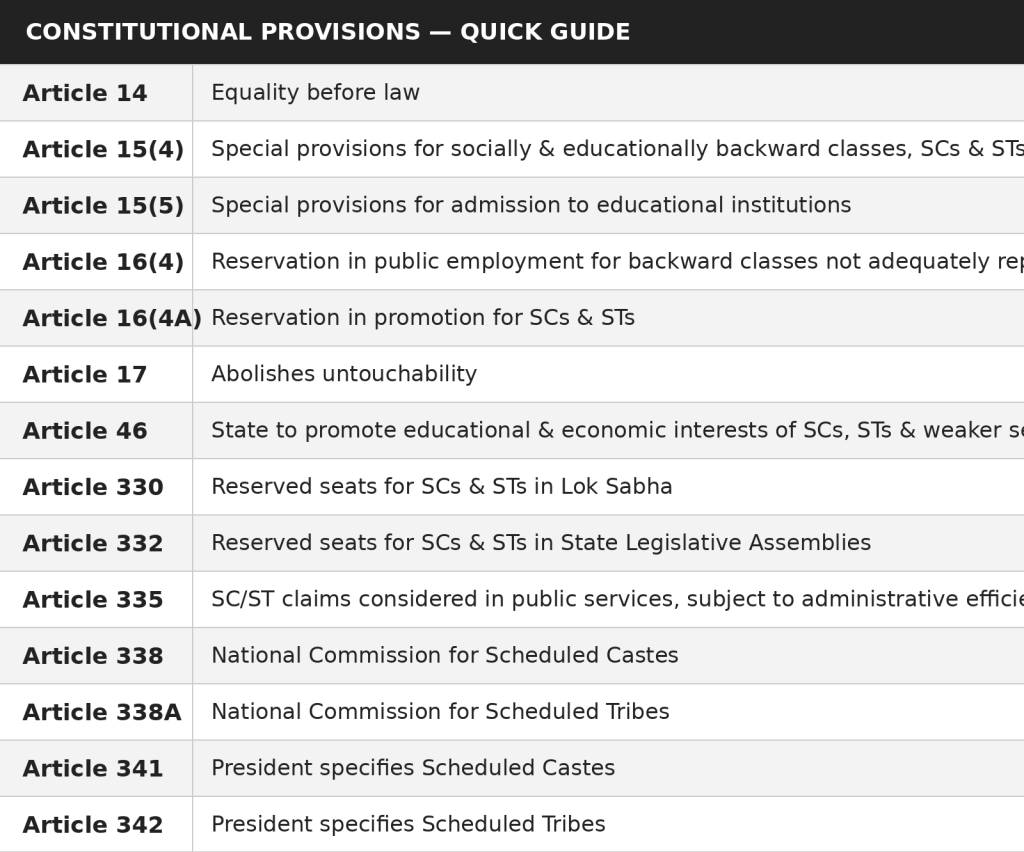Click the 'Constitutional Provisions — Quick Guide' header
Screen dimensions: 1024x852
[x=328, y=32]
